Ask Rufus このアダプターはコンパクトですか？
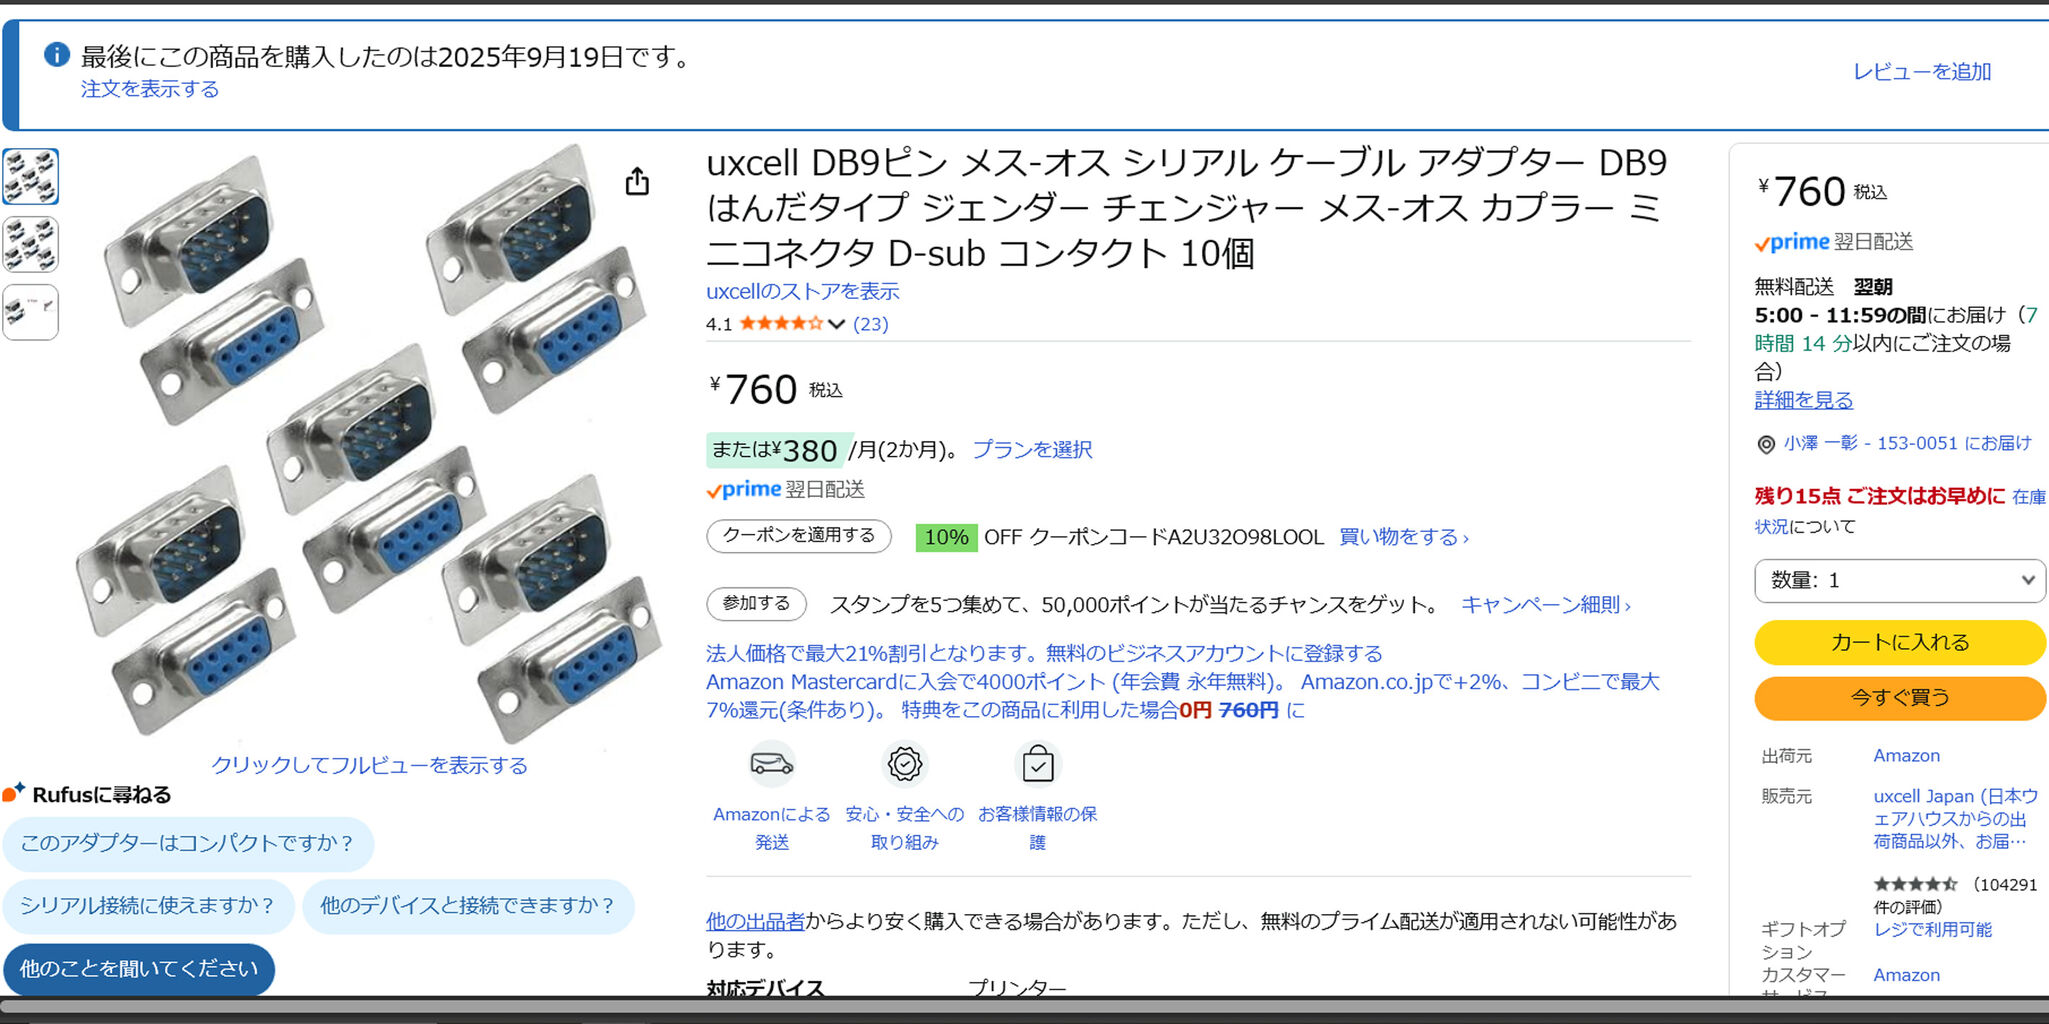This screenshot has width=2049, height=1024. coord(188,843)
